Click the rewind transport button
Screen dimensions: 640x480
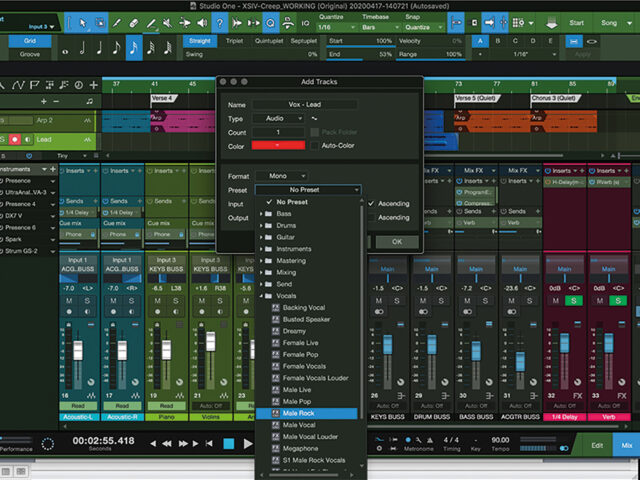(x=169, y=443)
